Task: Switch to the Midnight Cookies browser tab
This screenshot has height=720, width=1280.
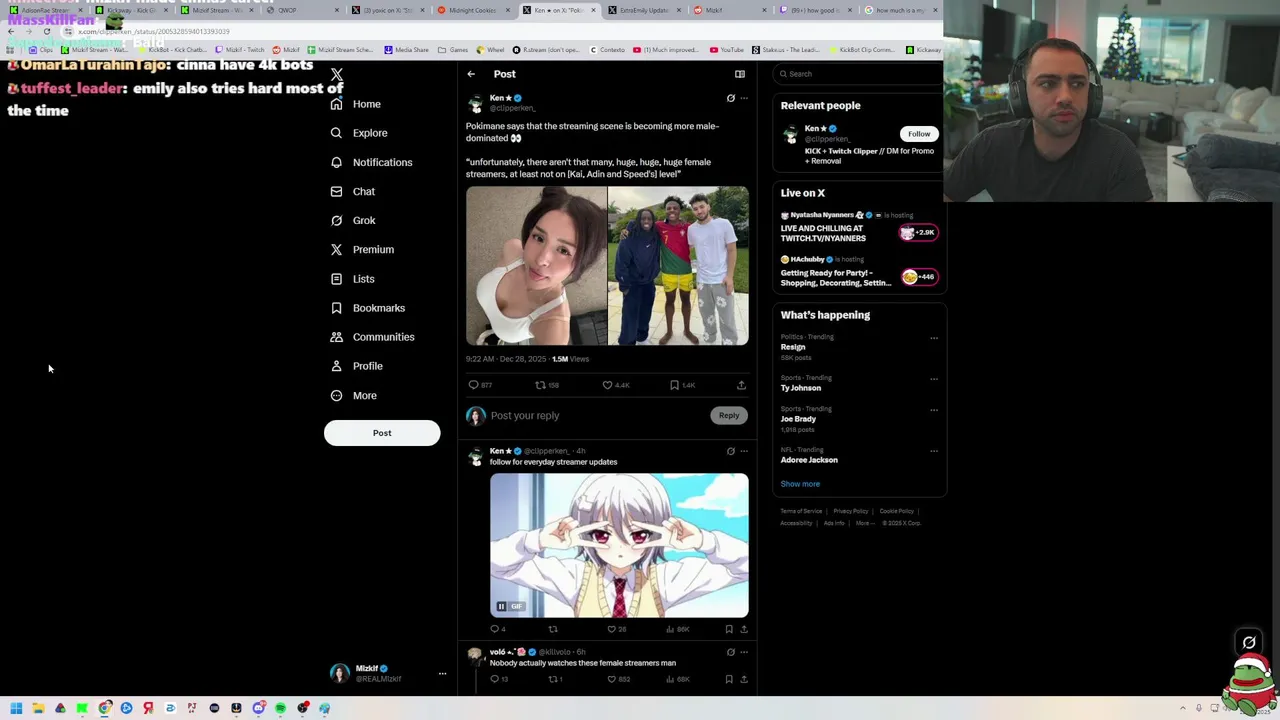Action: click(x=473, y=10)
